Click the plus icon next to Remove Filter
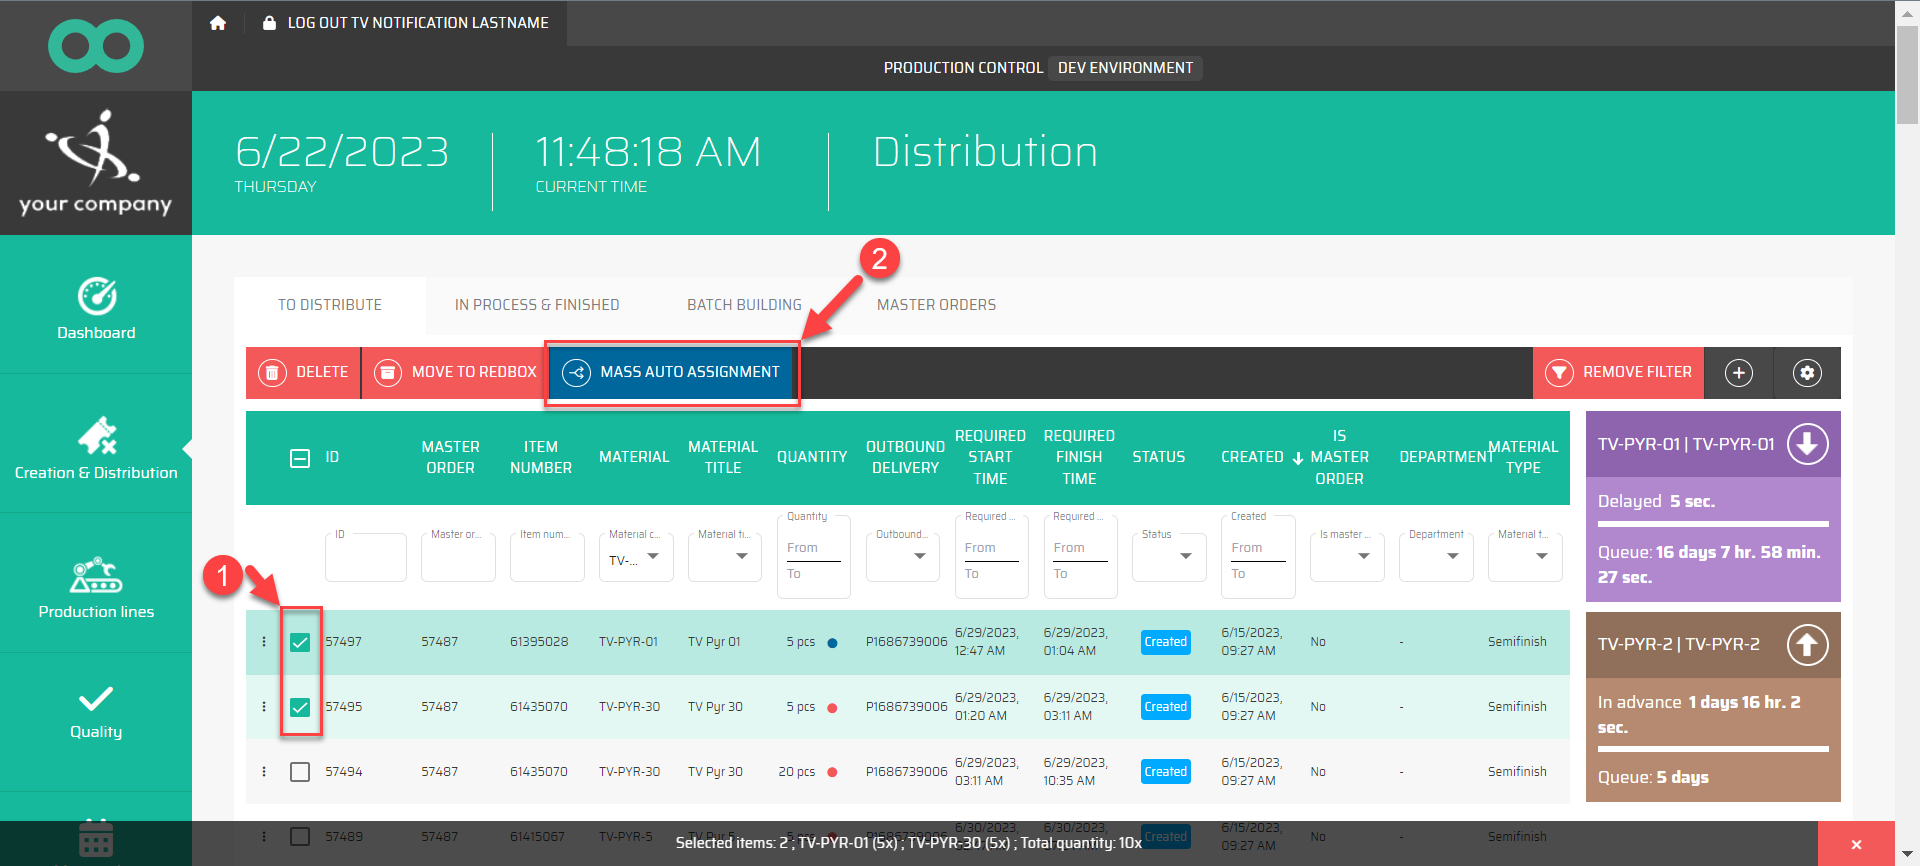 pyautogui.click(x=1738, y=373)
